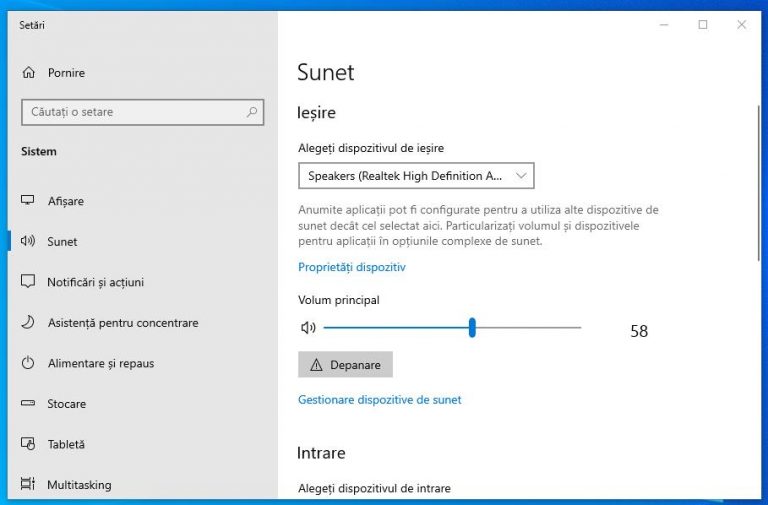768x505 pixels.
Task: Go to Stocare settings section
Action: [66, 404]
